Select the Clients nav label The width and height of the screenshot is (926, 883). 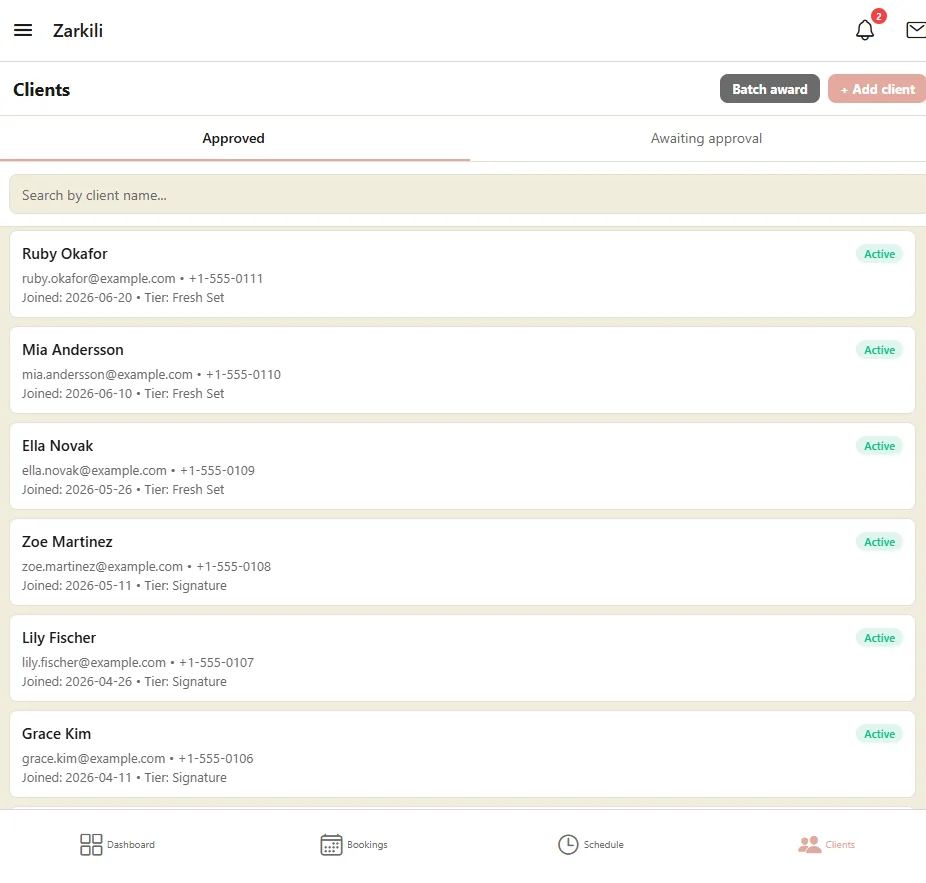pos(840,845)
